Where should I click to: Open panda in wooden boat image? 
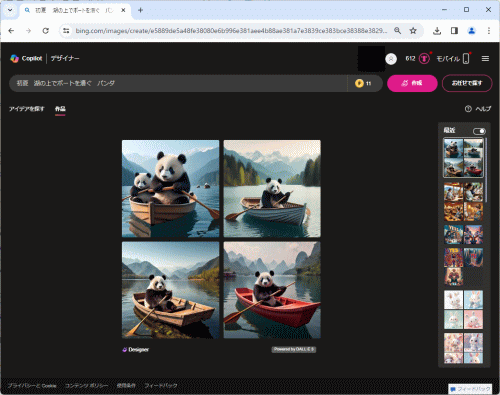coord(171,290)
